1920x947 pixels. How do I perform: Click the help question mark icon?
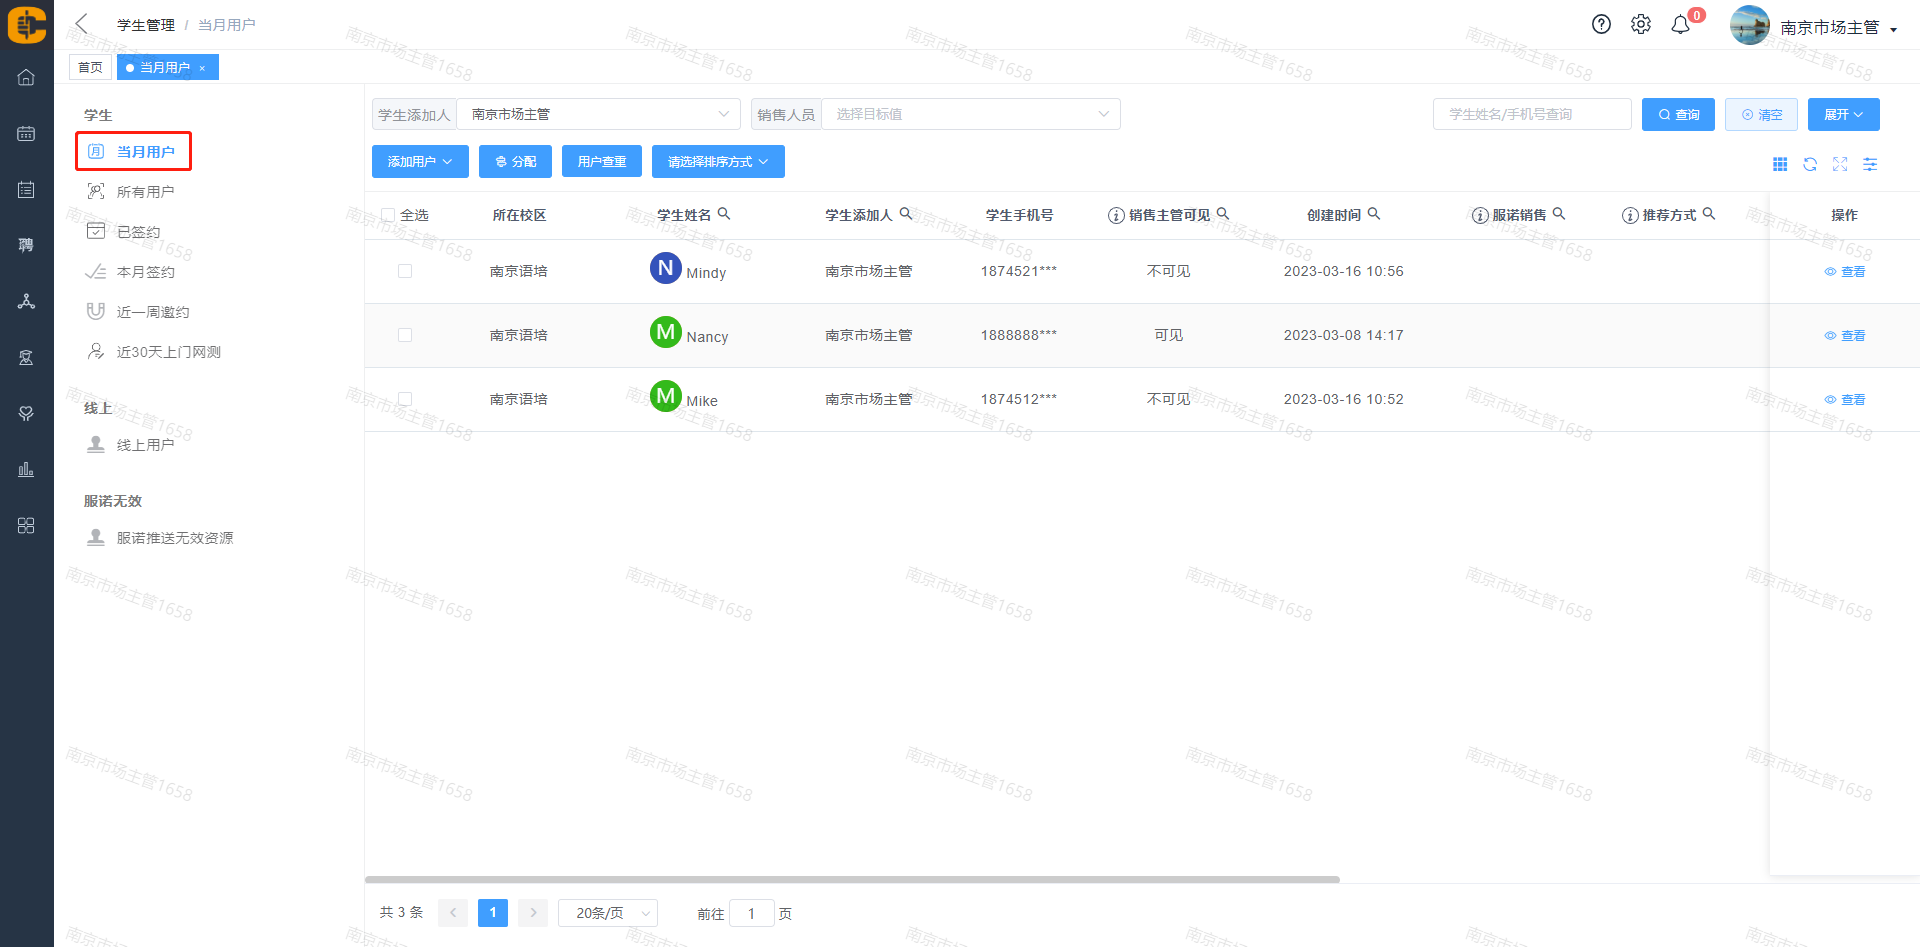(x=1601, y=25)
